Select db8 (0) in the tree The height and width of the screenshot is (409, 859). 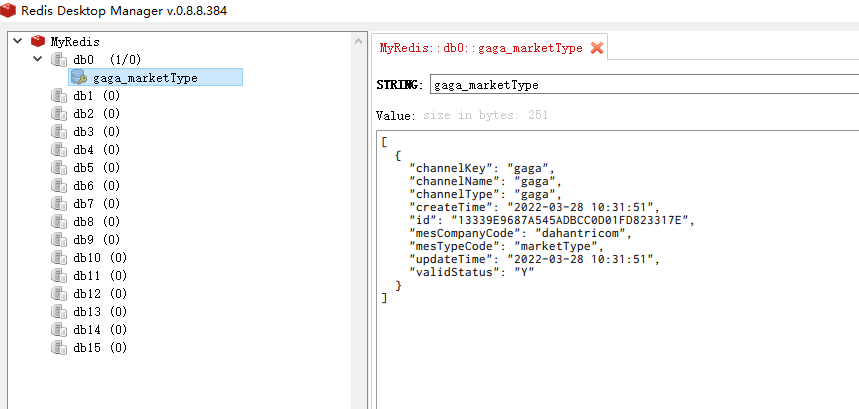96,222
